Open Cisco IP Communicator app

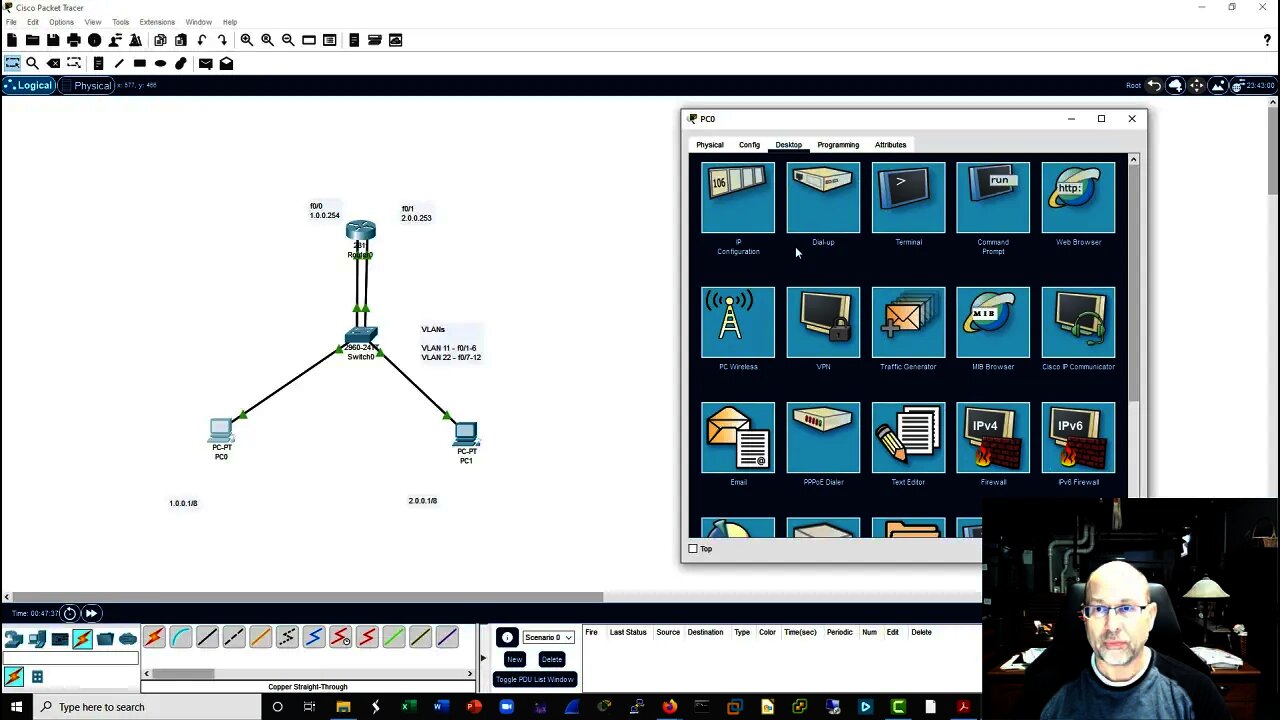point(1078,322)
